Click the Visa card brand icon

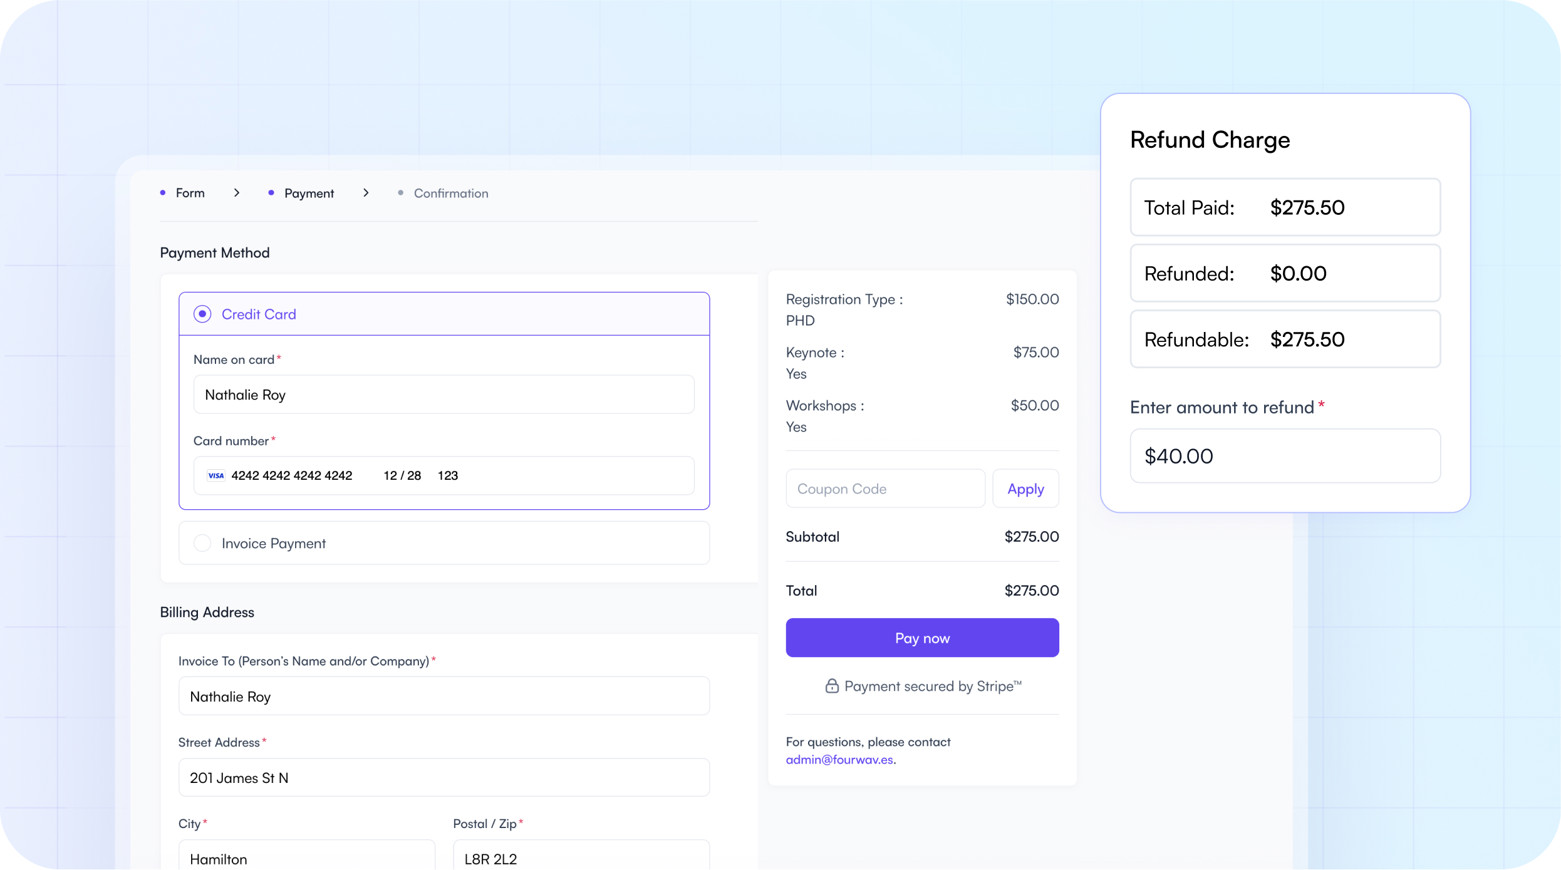[x=215, y=476]
